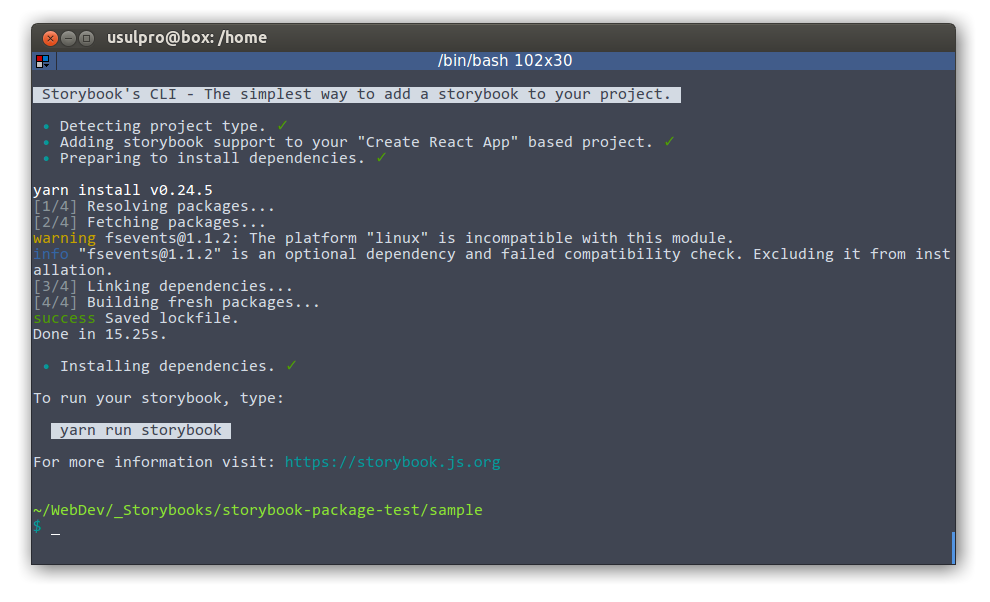
Task: Open the https://storybook.js.org link
Action: pyautogui.click(x=392, y=462)
